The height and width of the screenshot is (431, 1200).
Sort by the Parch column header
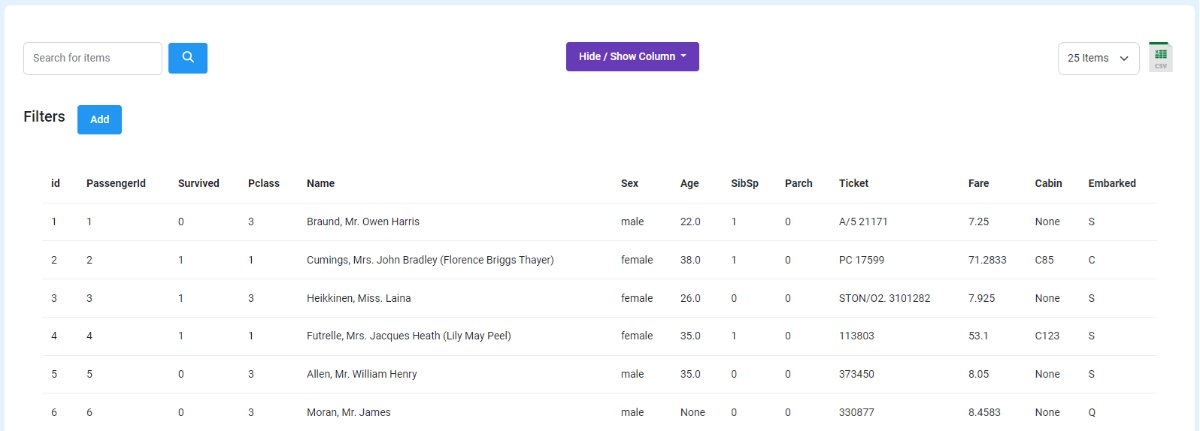799,183
